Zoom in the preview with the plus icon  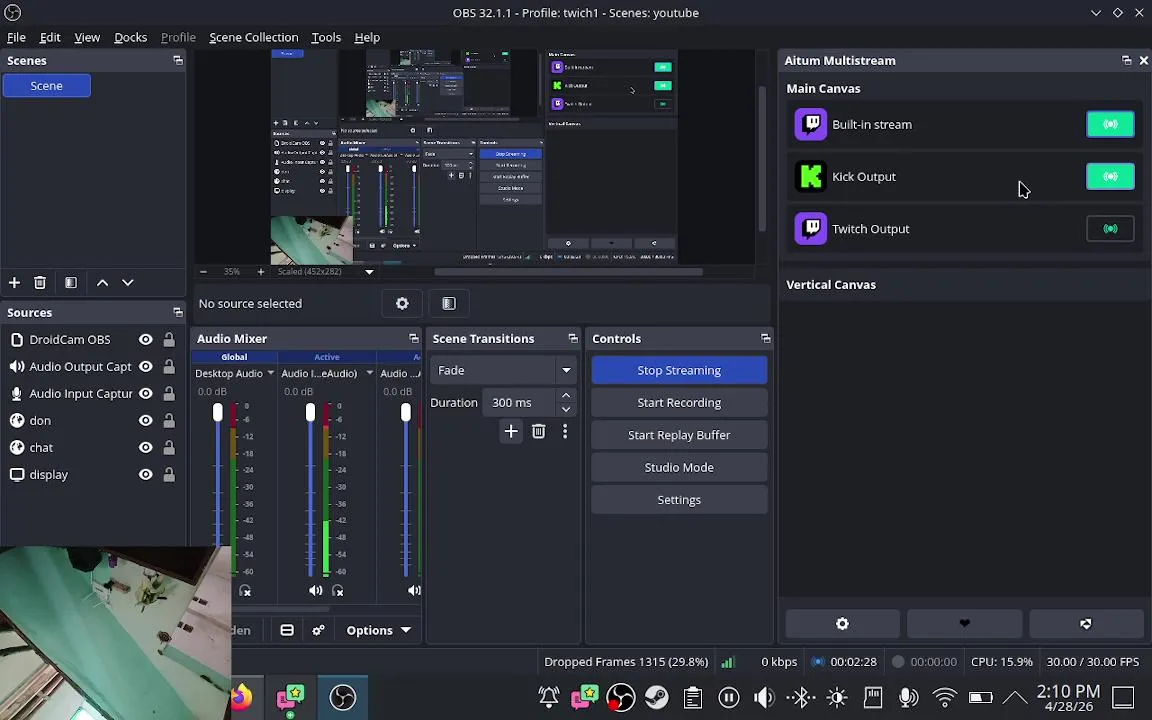tap(260, 272)
